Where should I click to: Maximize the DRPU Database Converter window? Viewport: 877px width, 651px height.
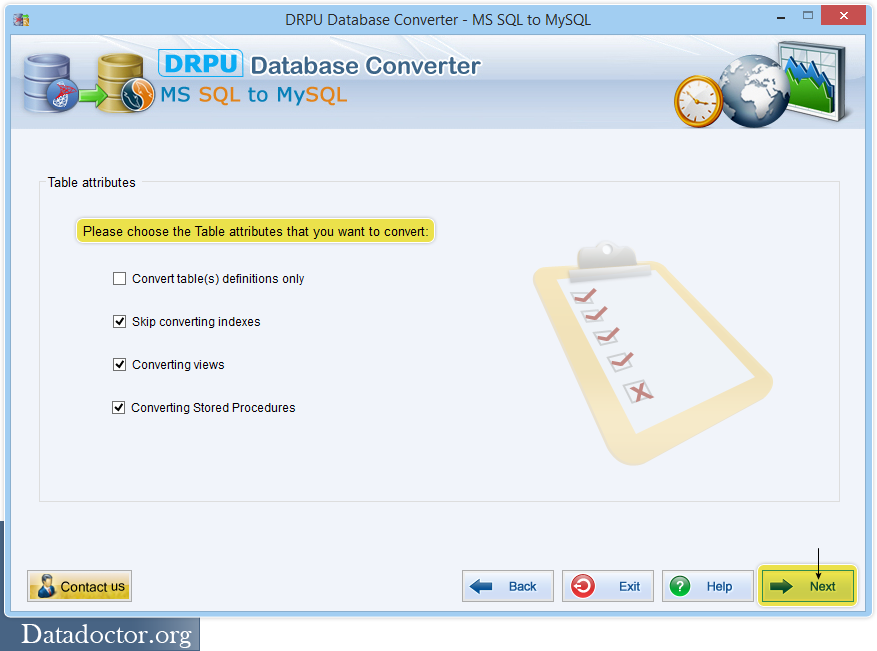tap(808, 16)
